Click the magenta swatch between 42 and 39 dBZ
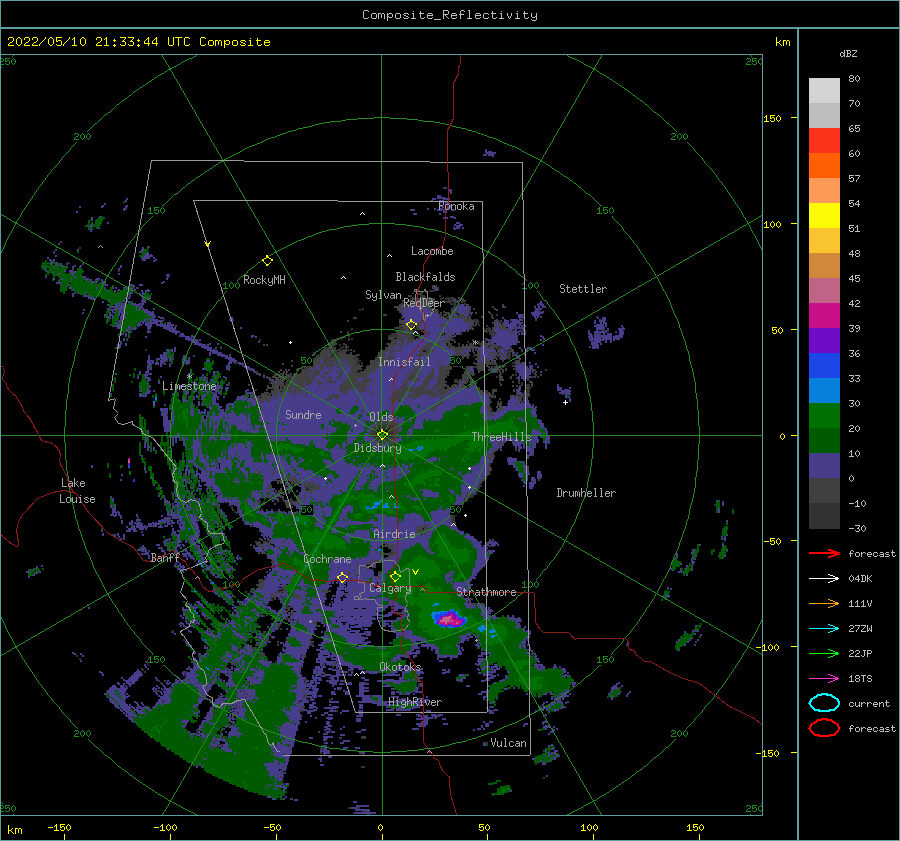Viewport: 900px width, 841px height. (x=824, y=315)
